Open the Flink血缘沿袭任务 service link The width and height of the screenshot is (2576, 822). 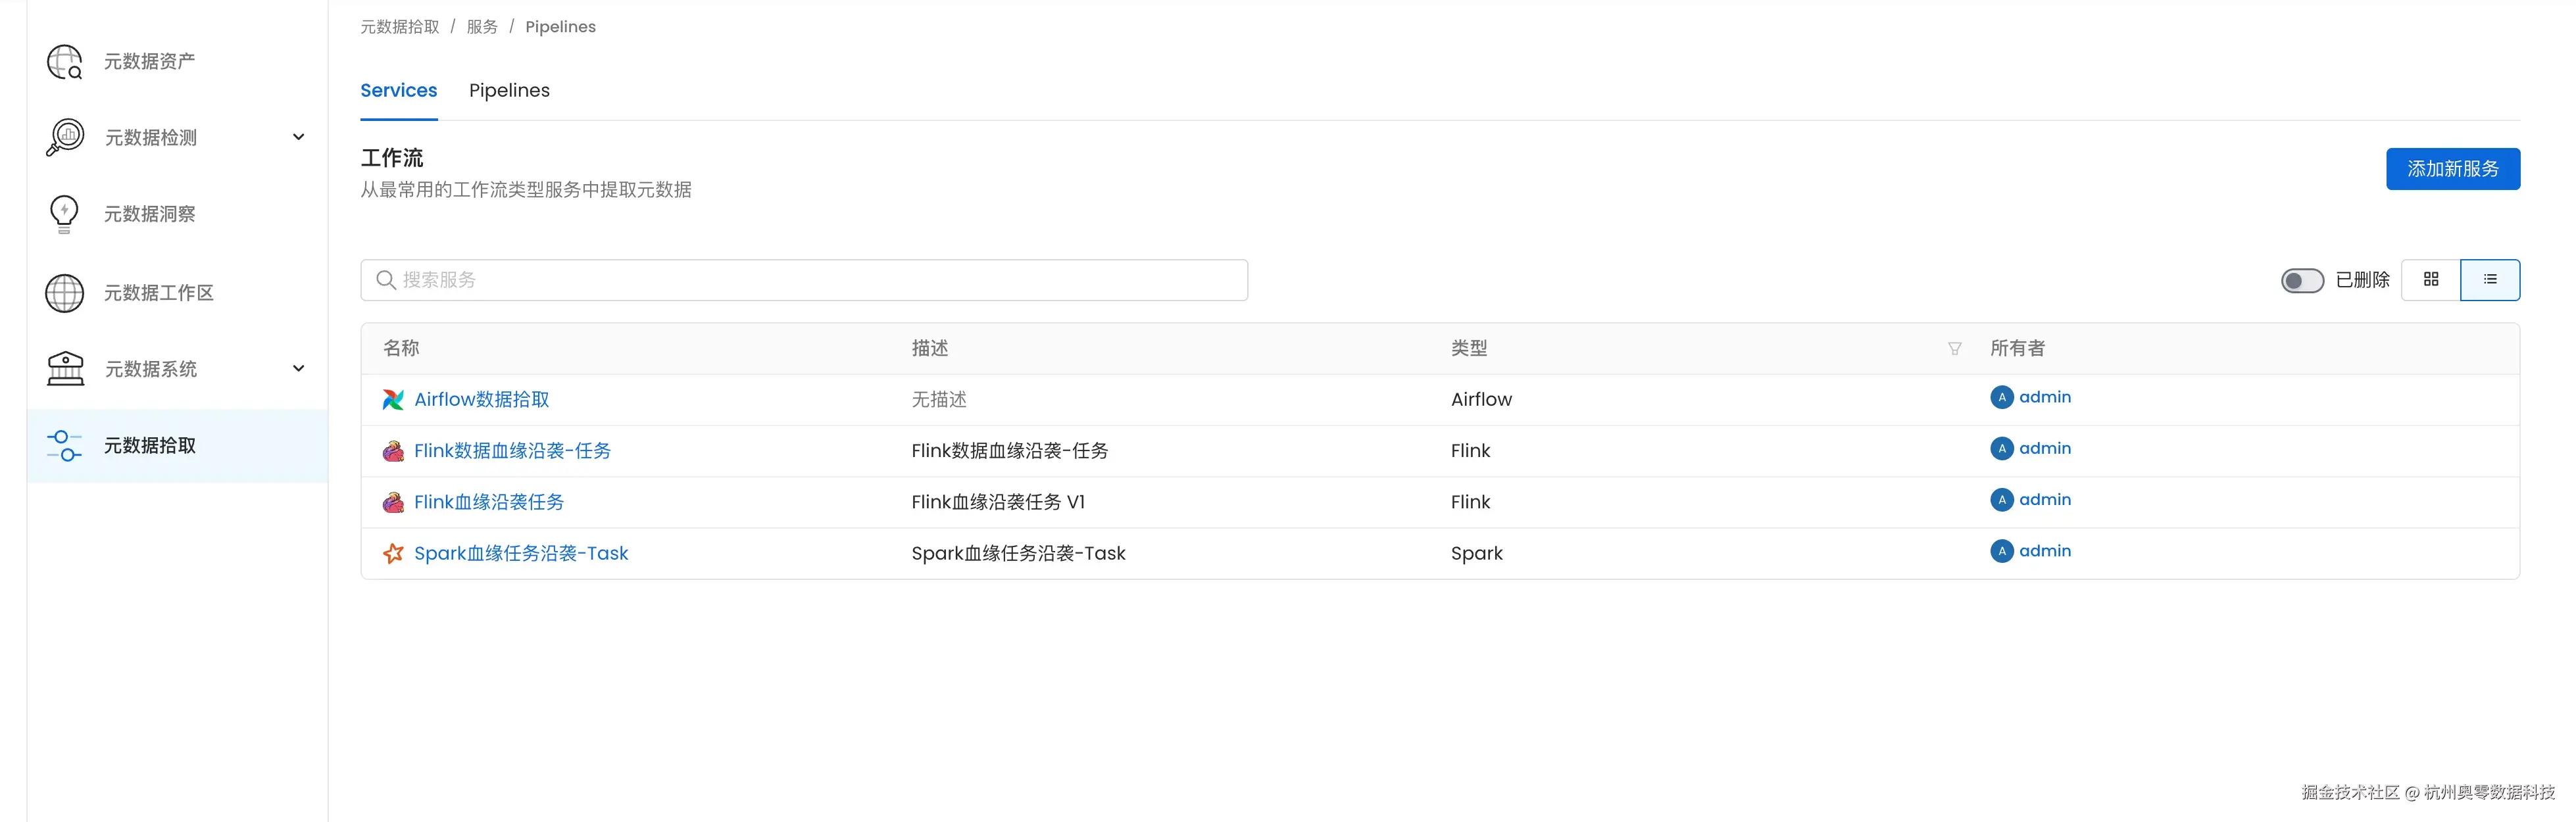[489, 501]
